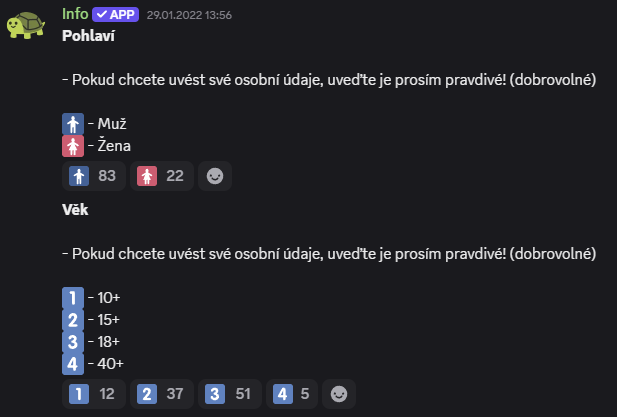Toggle the male reaction with 83 votes
Viewport: 617px width, 417px height.
[94, 176]
